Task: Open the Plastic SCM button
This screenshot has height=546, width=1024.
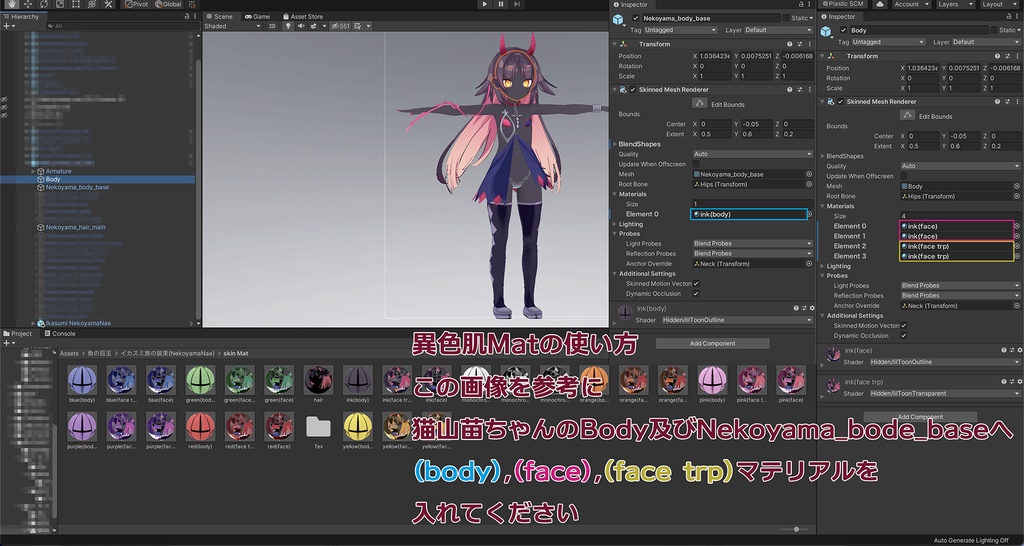Action: 842,4
